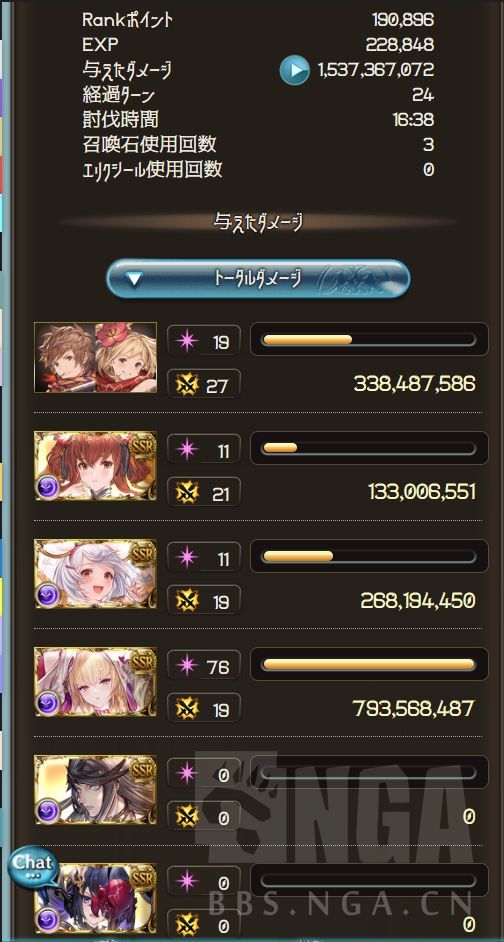Screen dimensions: 504x942
Task: Select the white-haired SSR character portrait
Action: coord(96,574)
